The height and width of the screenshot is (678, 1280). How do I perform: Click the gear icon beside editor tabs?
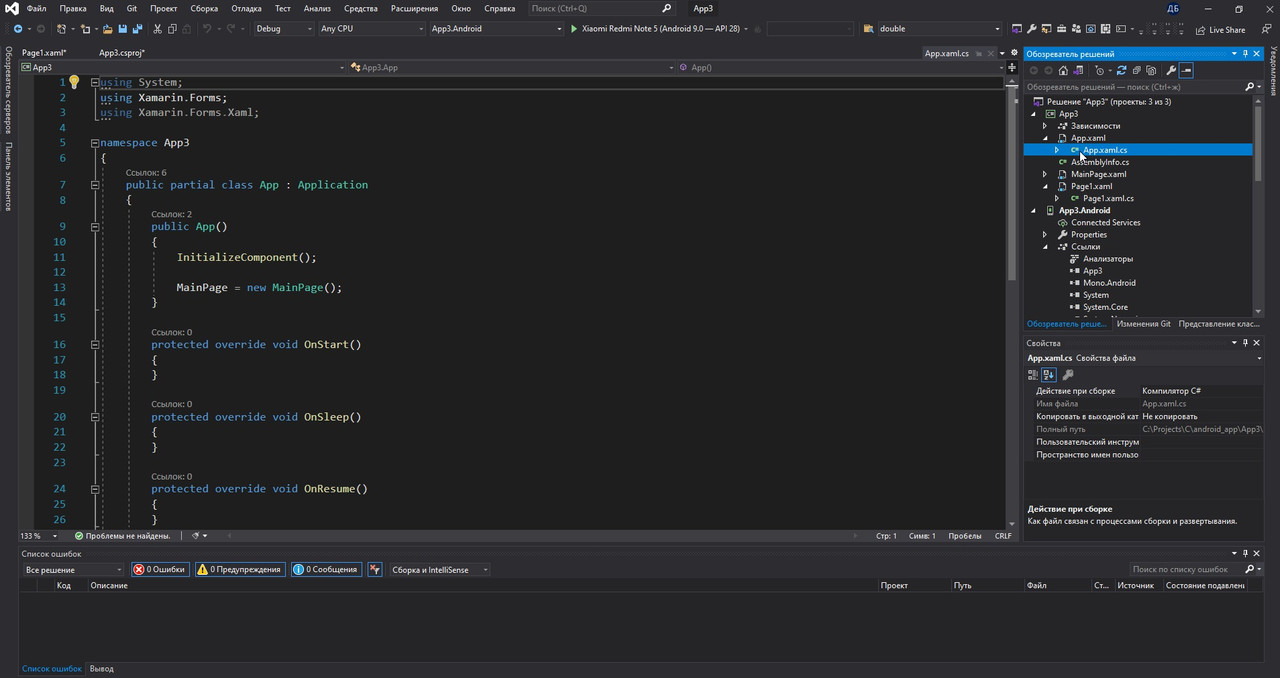[x=1014, y=53]
